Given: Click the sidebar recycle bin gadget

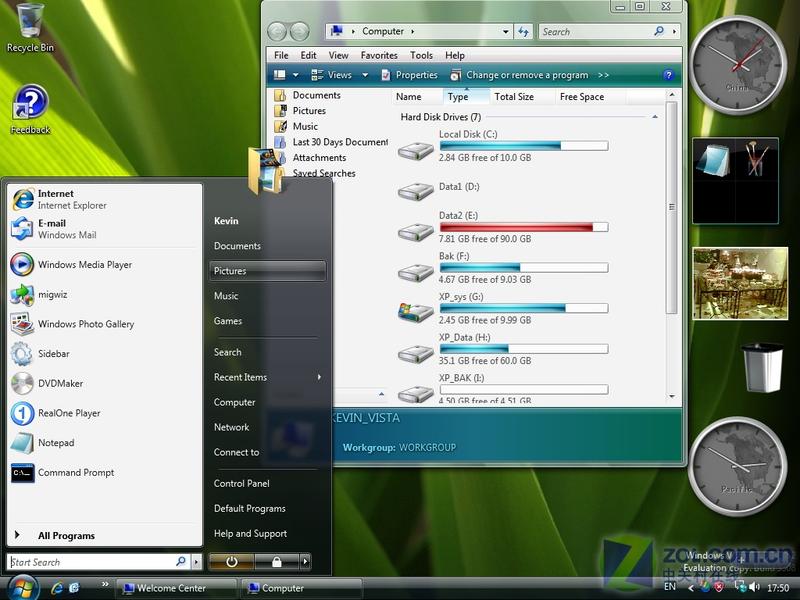Looking at the screenshot, I should pos(762,367).
